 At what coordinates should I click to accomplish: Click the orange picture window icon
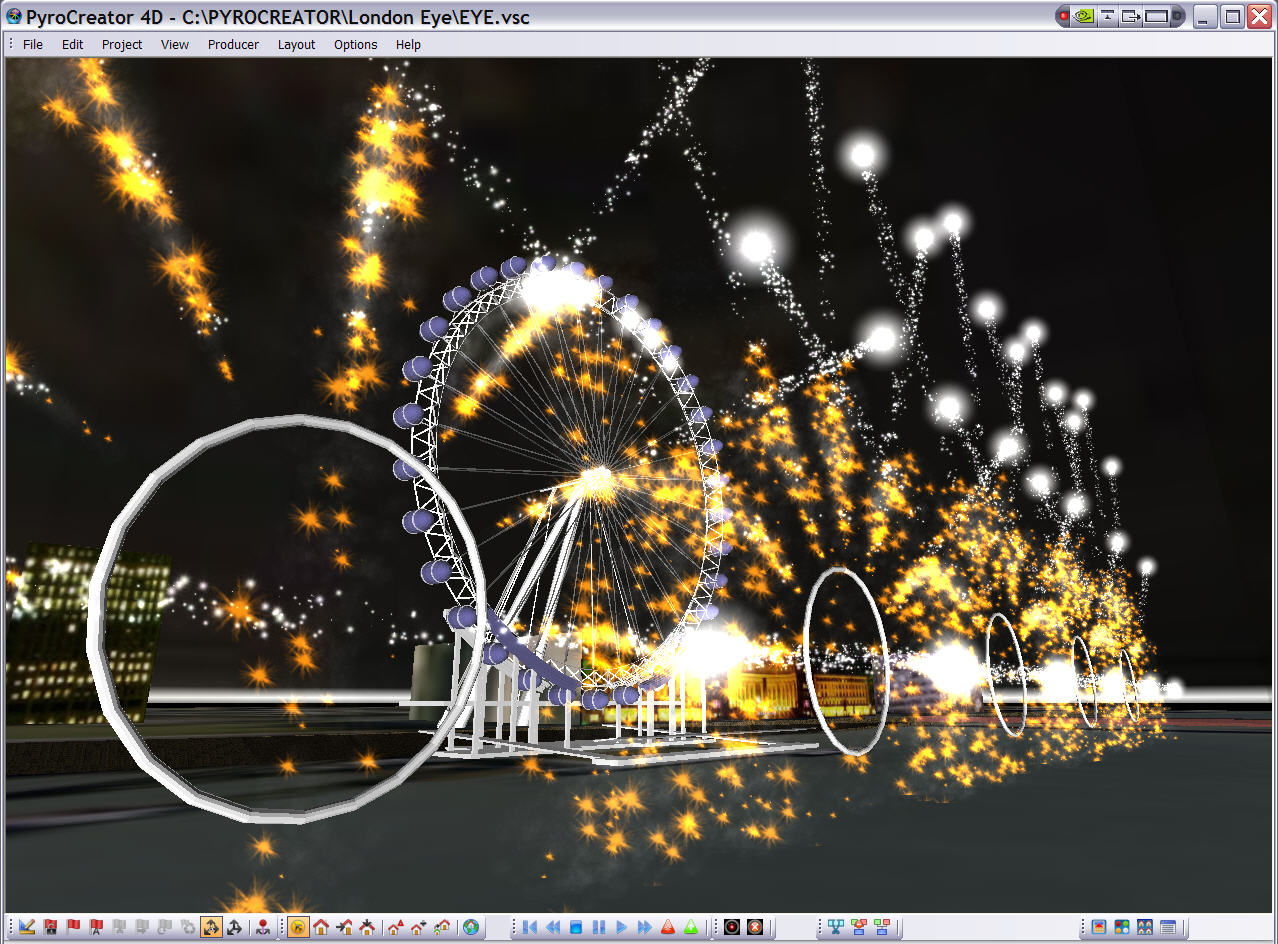click(1099, 927)
